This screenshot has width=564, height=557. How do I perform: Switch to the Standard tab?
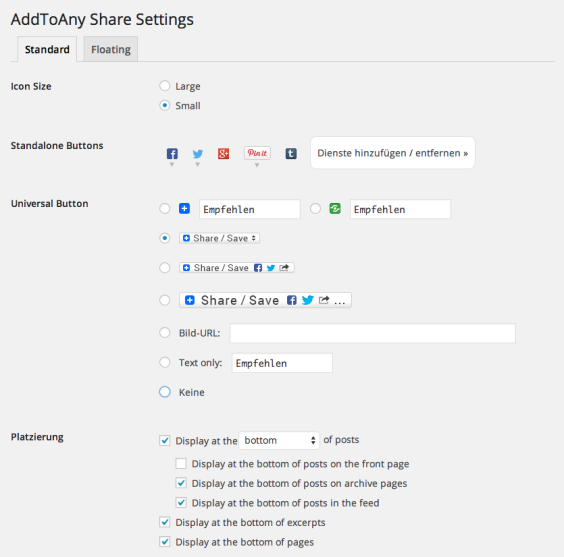47,49
